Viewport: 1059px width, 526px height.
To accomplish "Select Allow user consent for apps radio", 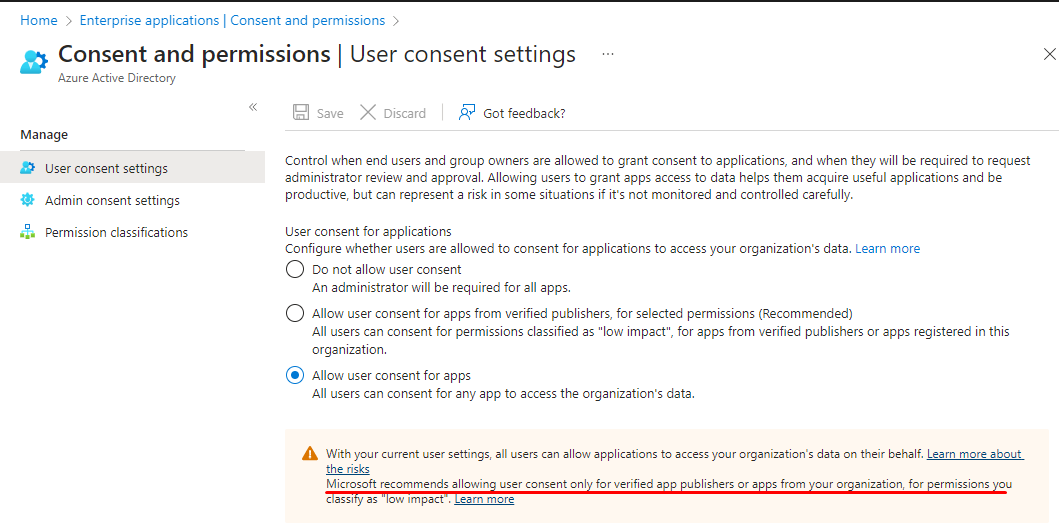I will 295,375.
